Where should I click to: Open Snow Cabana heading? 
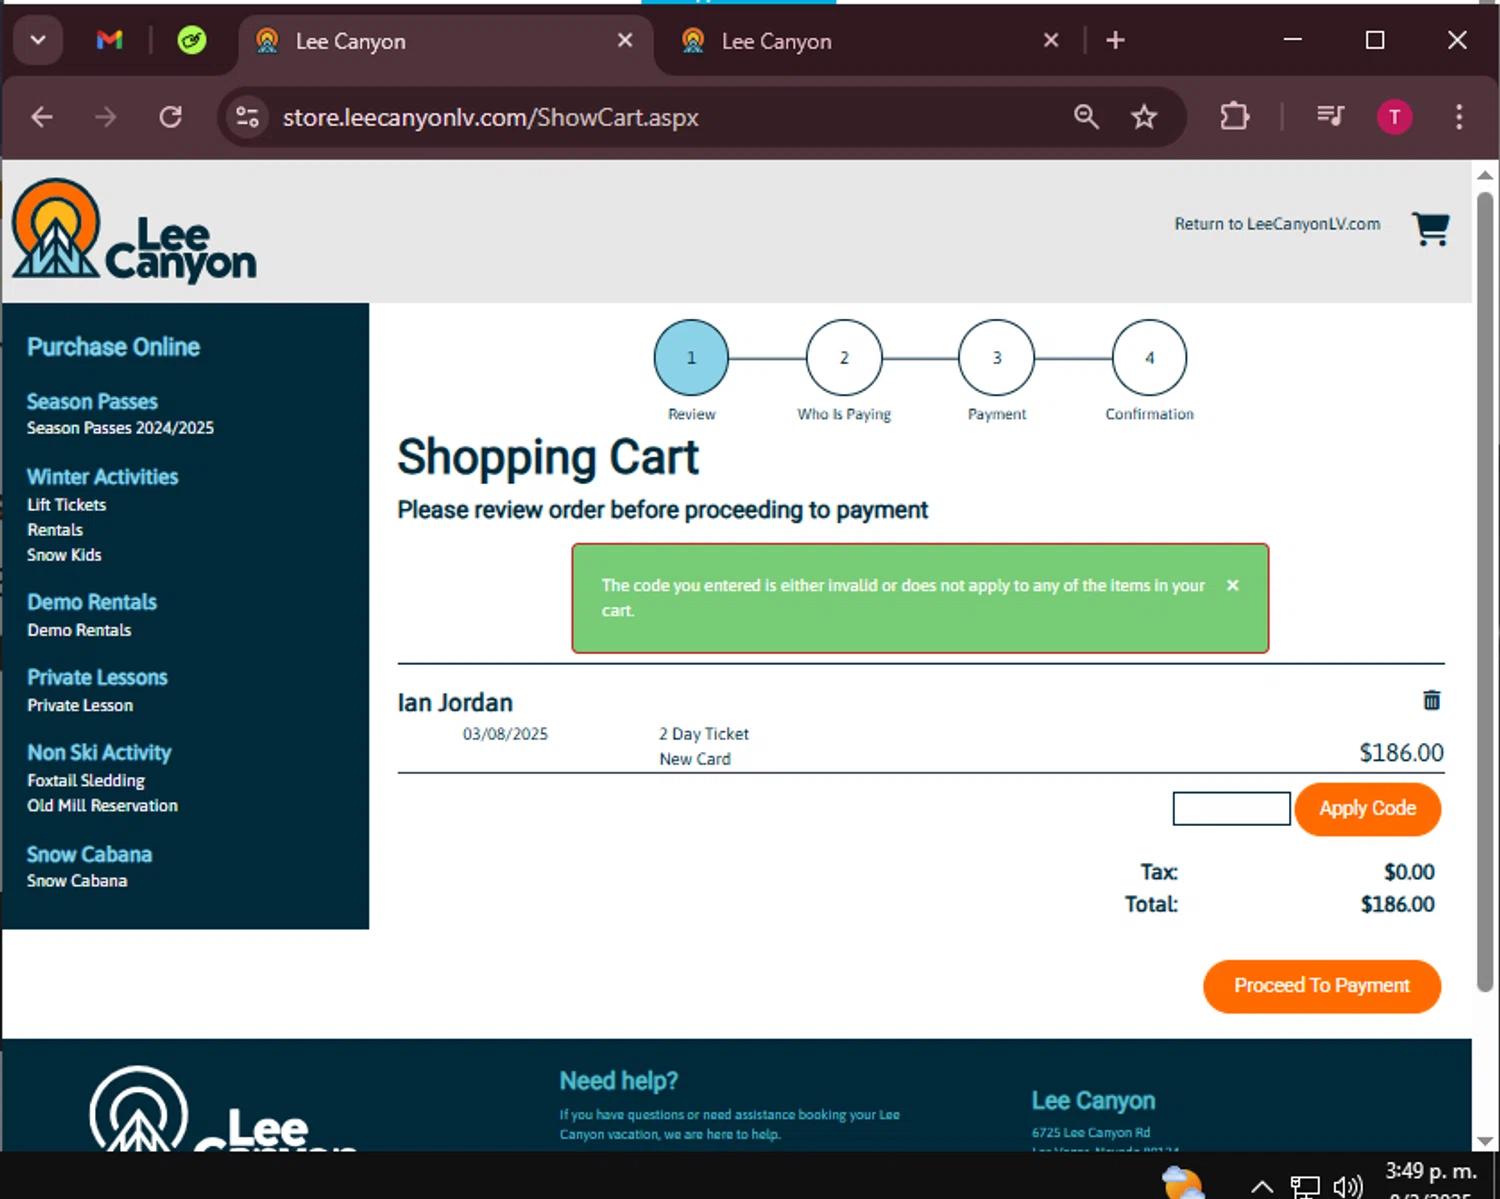pyautogui.click(x=89, y=855)
